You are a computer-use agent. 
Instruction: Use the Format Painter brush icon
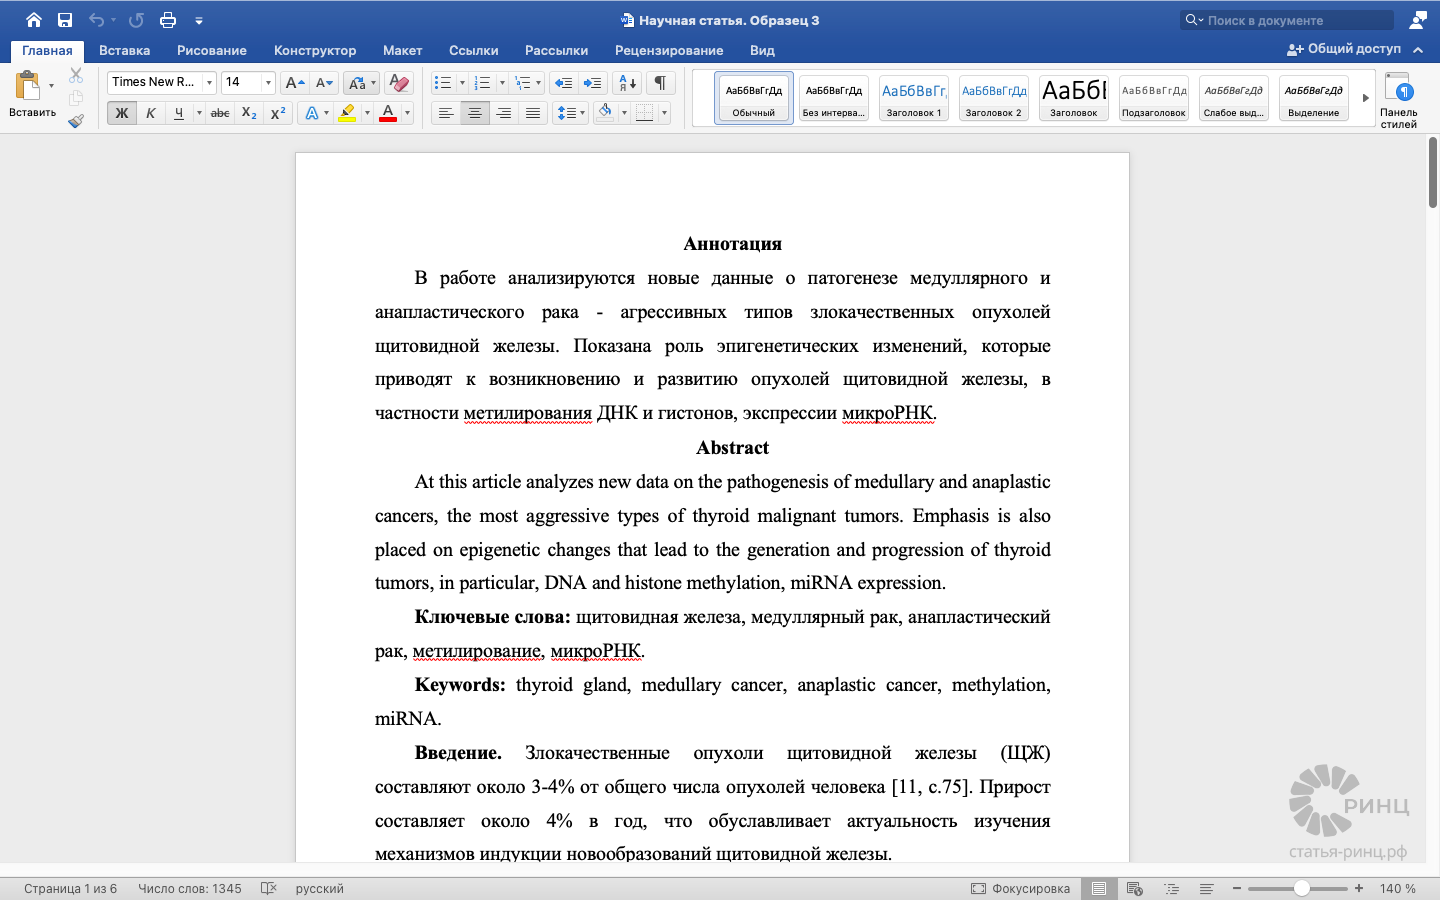(76, 121)
